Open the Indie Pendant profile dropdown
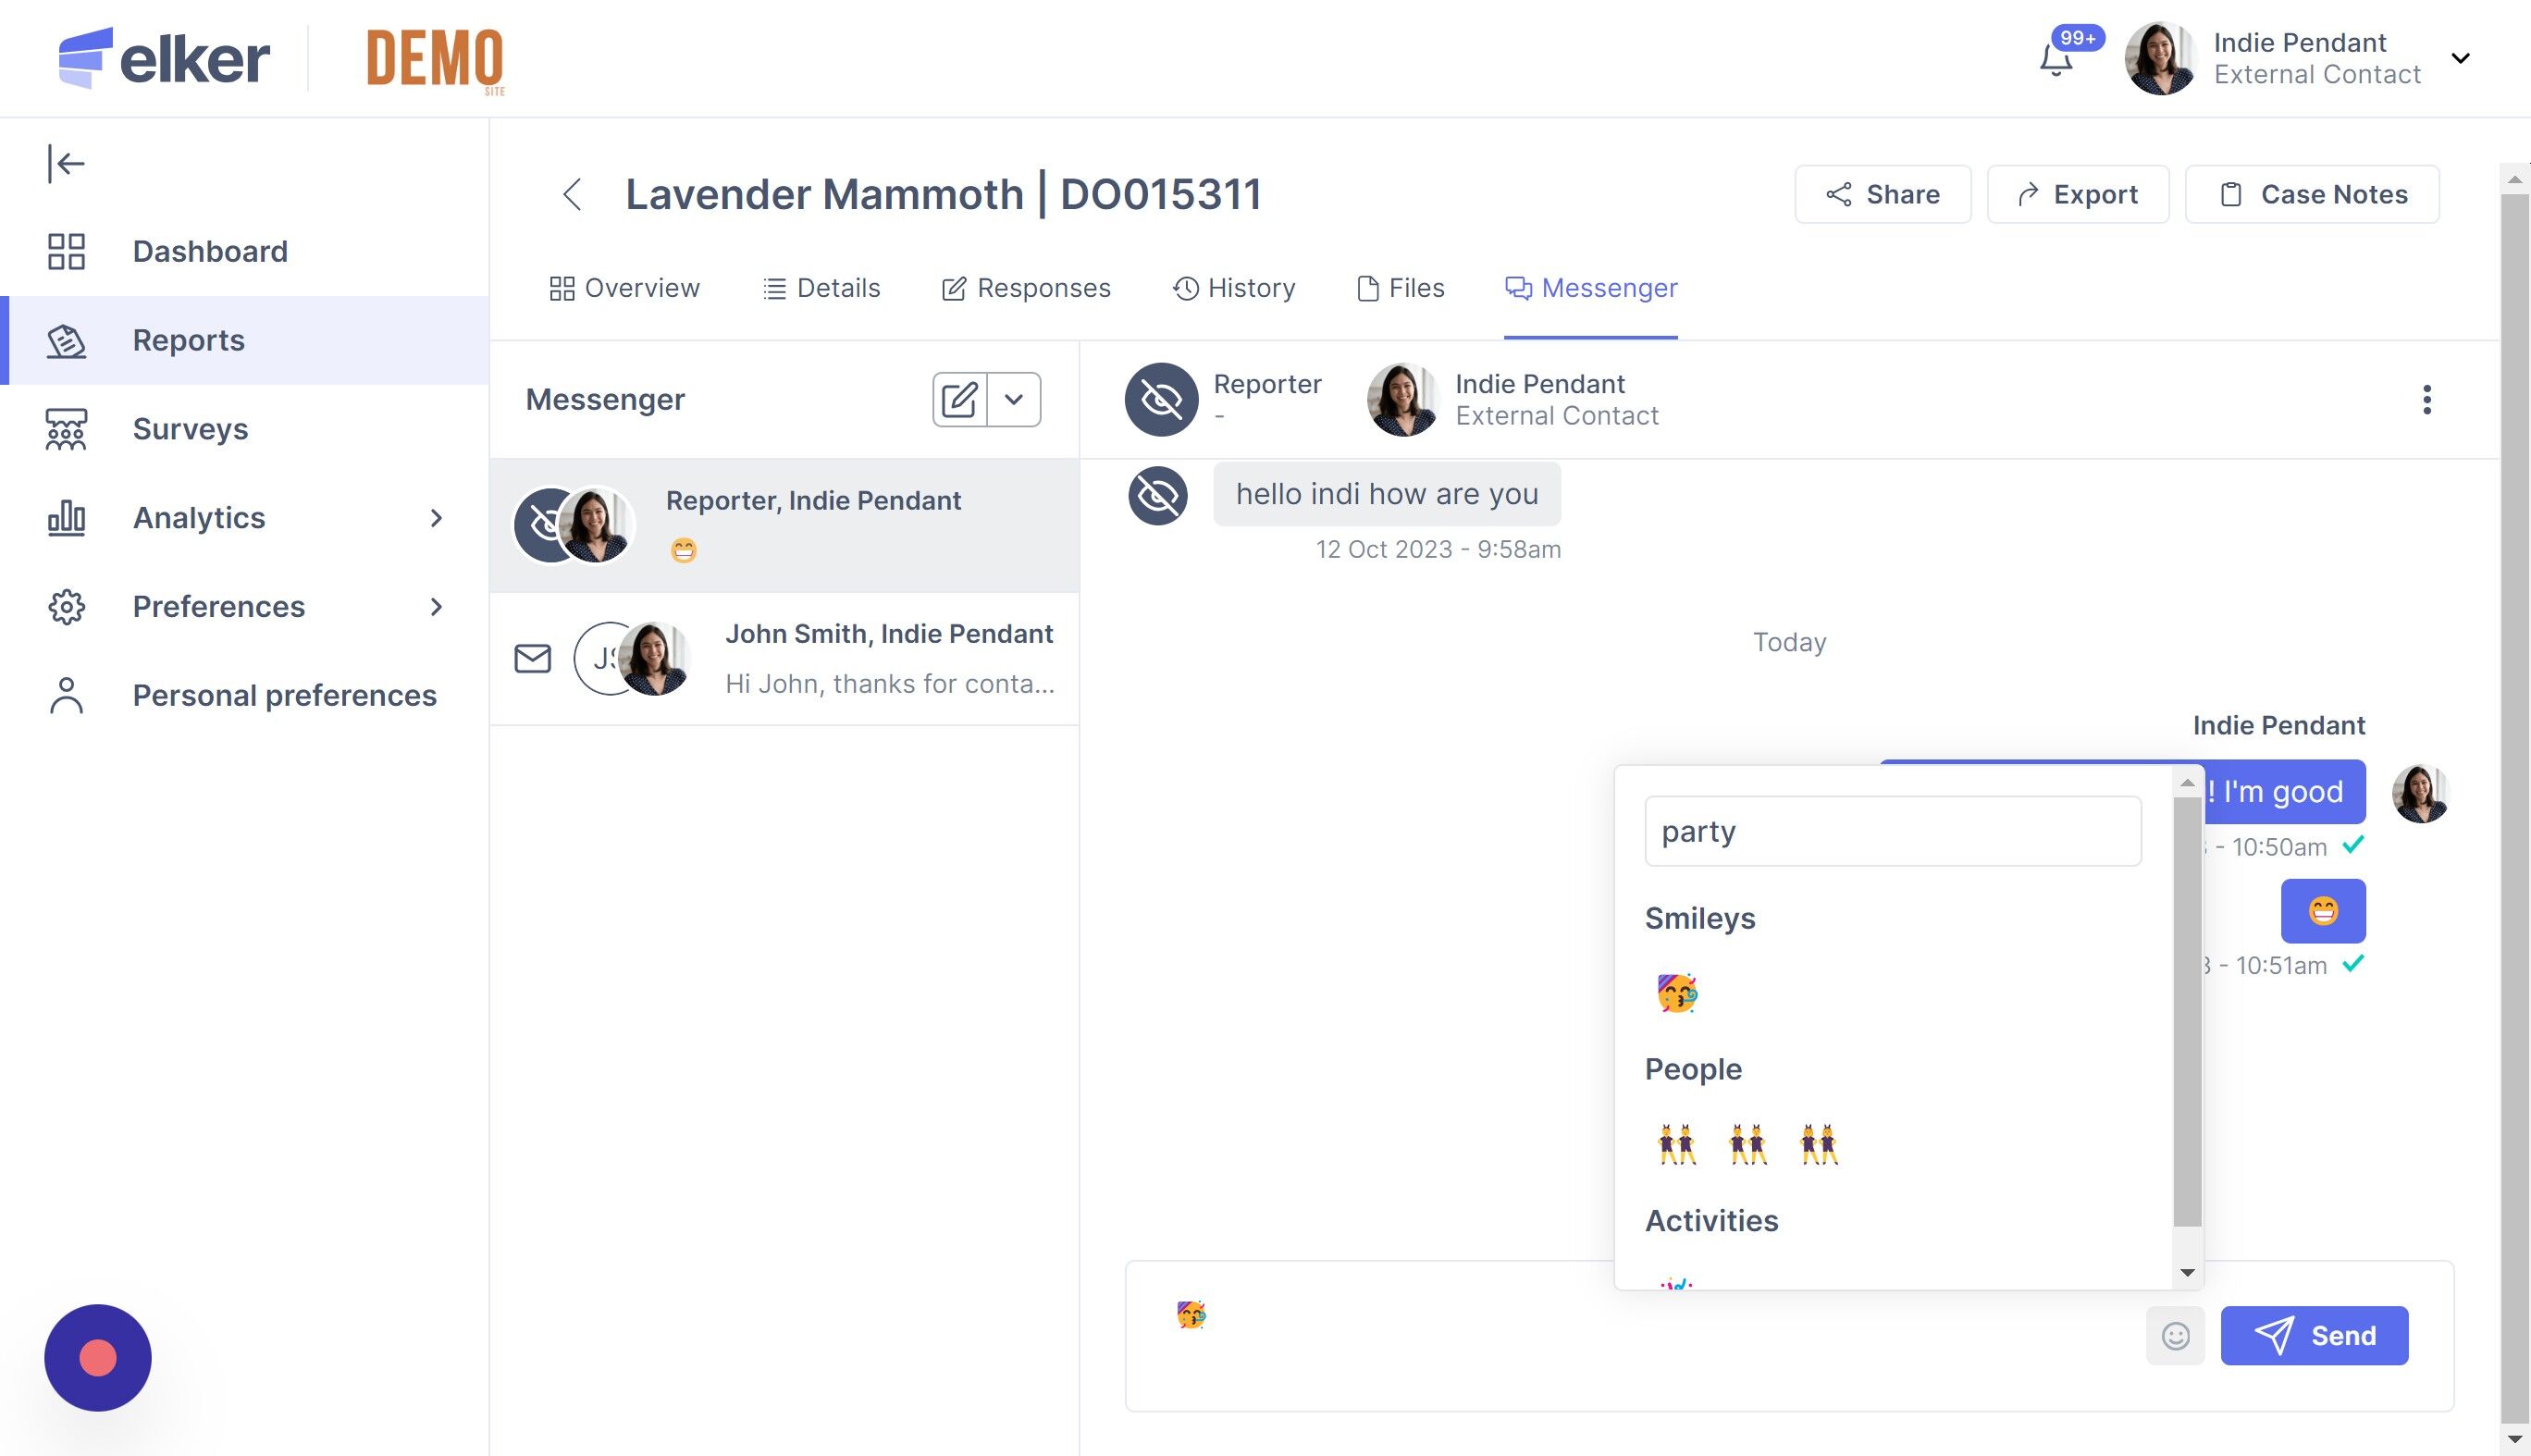 2460,58
